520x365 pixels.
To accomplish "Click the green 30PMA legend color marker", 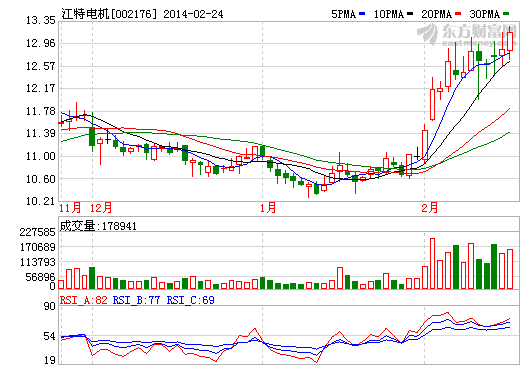I will pos(506,14).
